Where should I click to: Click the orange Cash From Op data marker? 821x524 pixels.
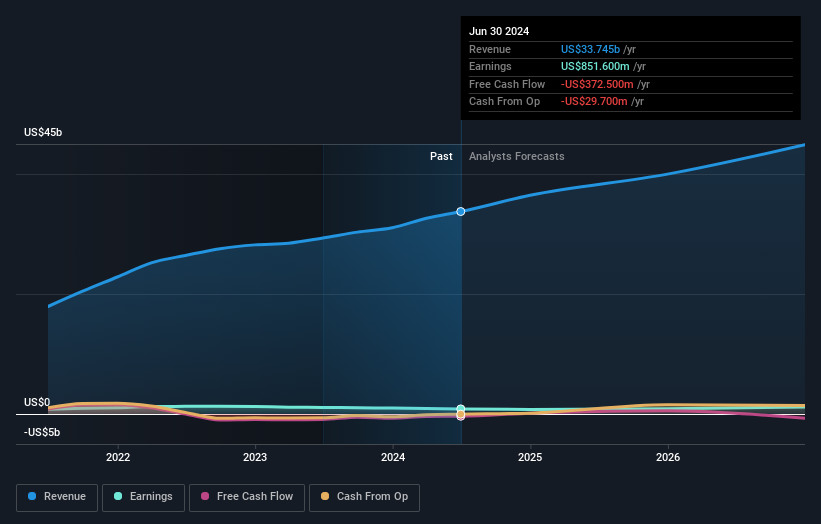click(461, 415)
